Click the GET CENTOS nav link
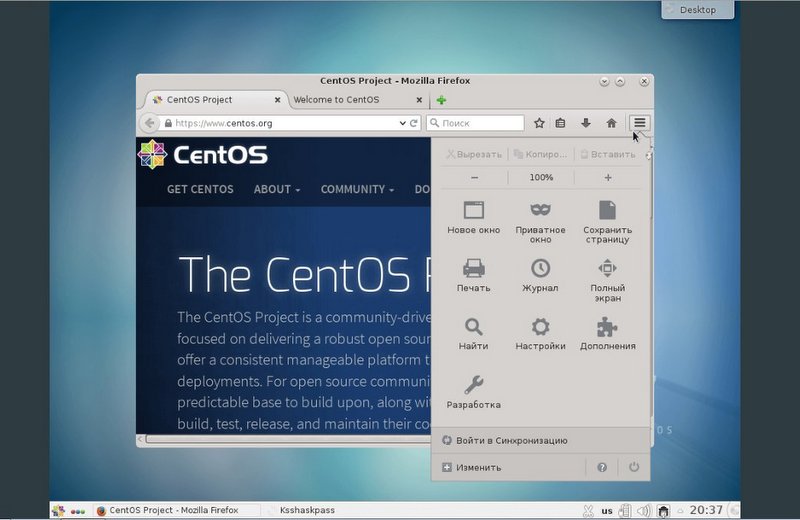Screen dimensions: 800x520 point(200,189)
